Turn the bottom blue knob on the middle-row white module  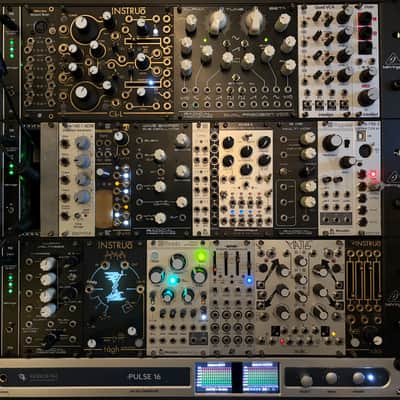83,197
